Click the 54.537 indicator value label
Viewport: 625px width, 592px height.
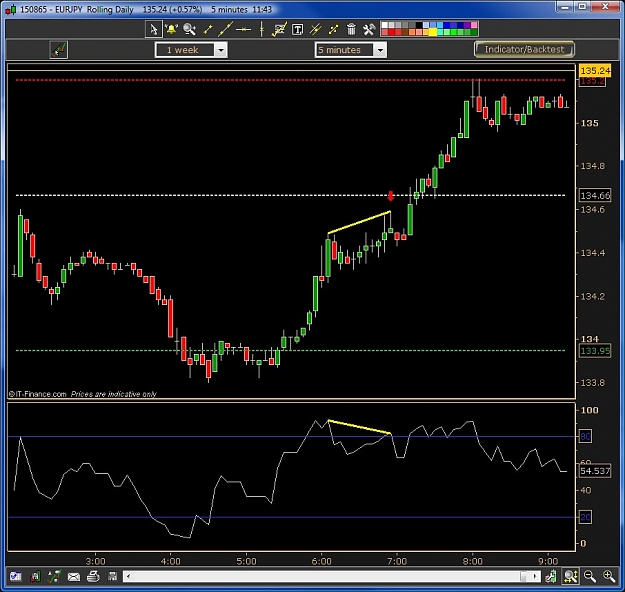595,471
